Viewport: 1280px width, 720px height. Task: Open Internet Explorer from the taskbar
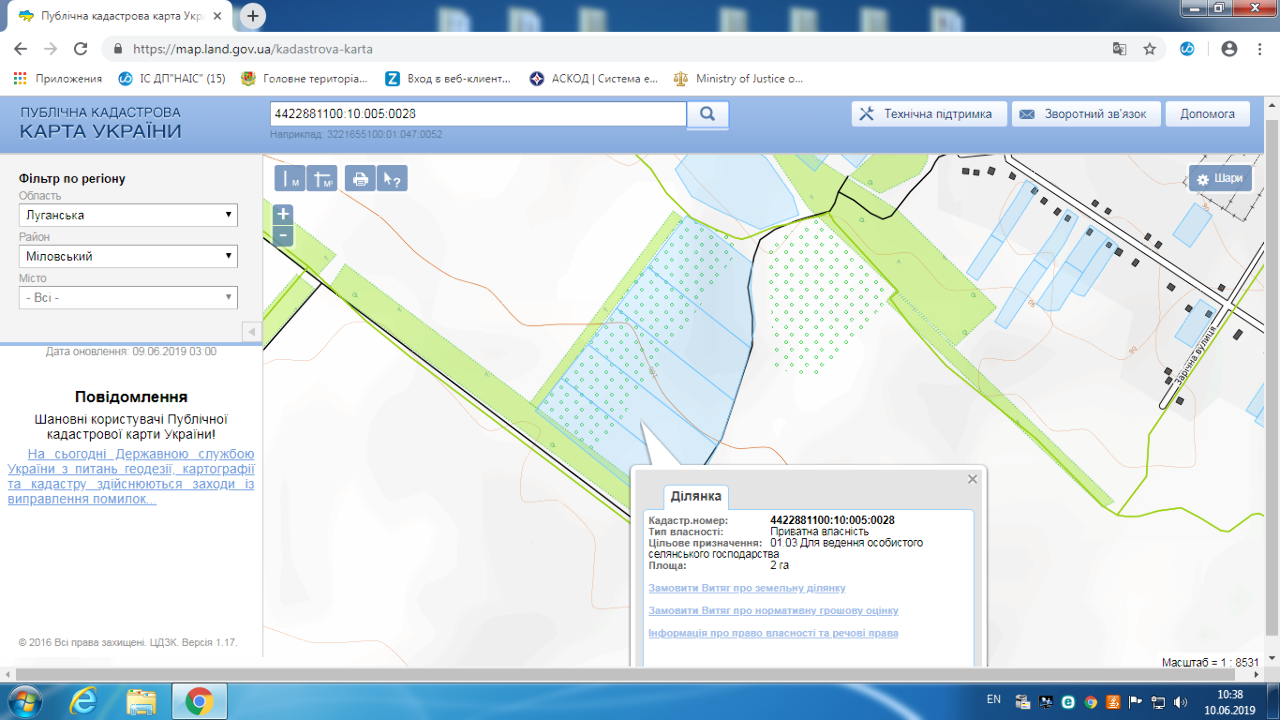coord(84,702)
